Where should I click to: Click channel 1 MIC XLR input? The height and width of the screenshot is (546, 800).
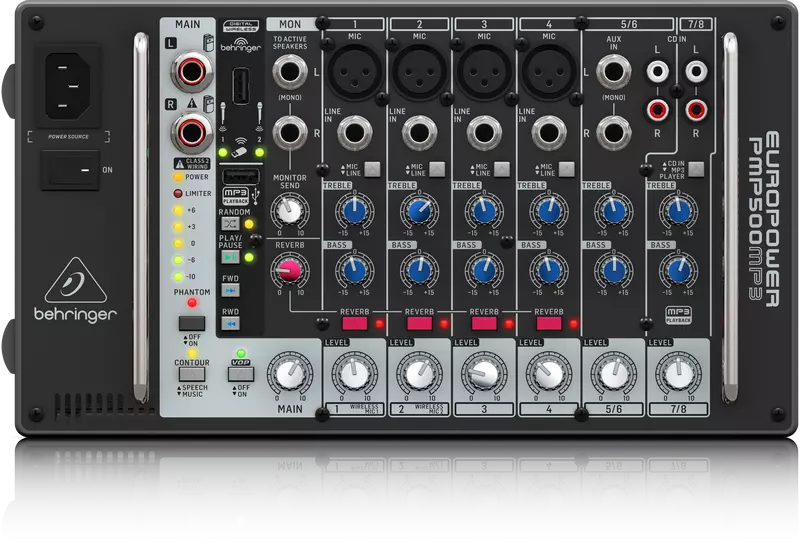pyautogui.click(x=355, y=72)
